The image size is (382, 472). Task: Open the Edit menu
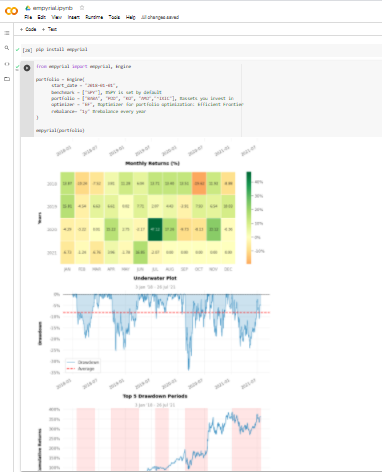42,17
